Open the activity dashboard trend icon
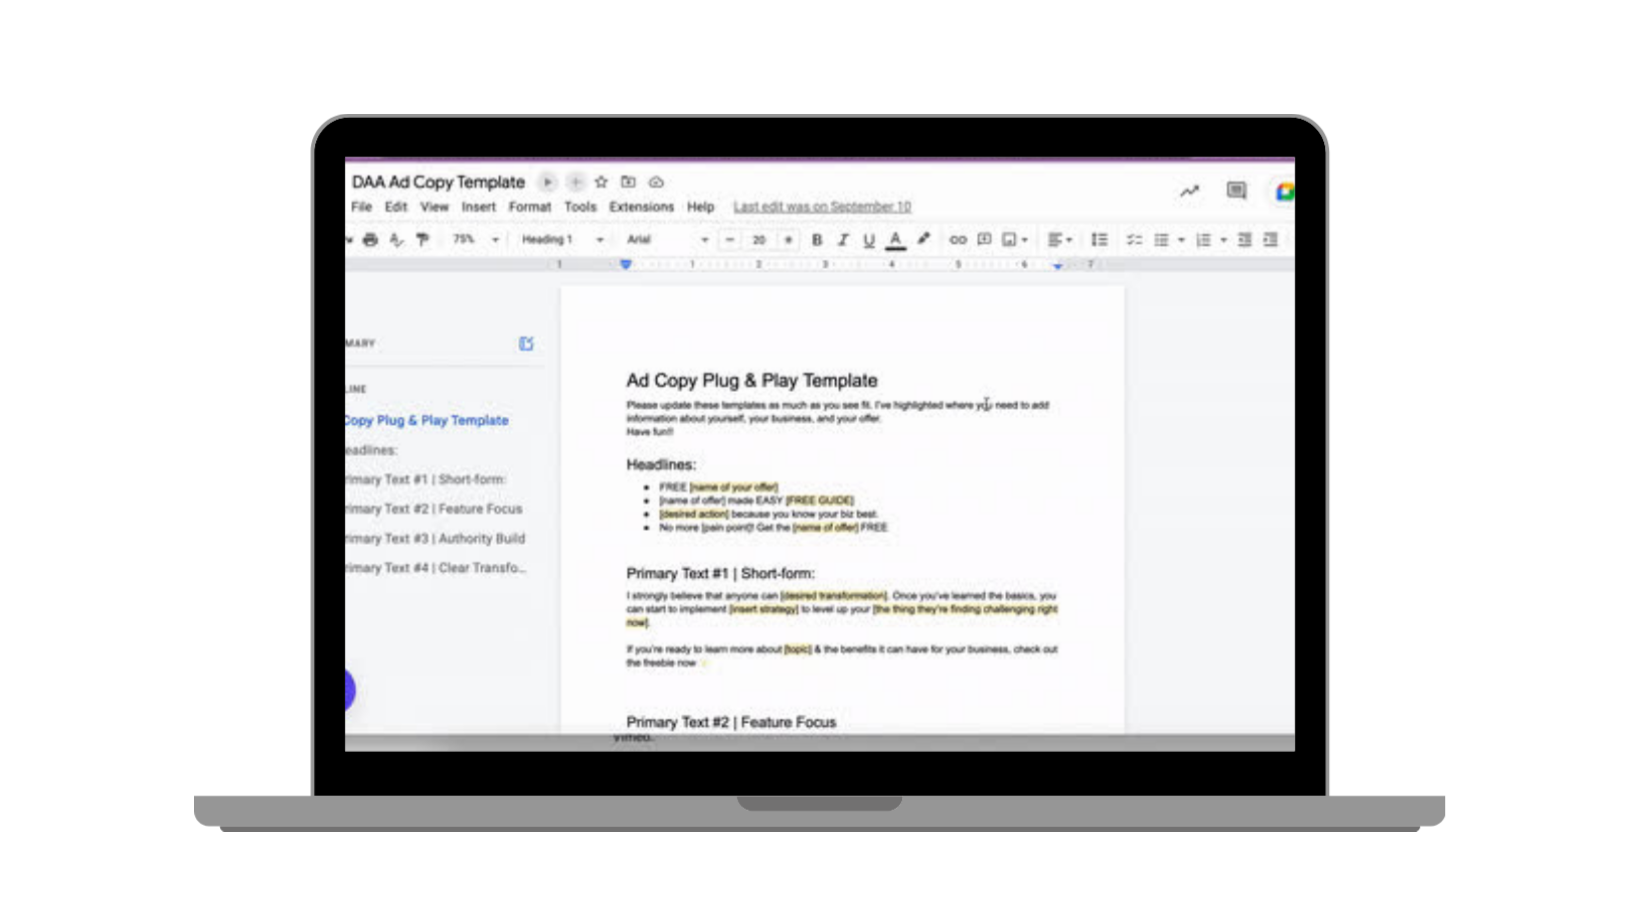This screenshot has width=1640, height=924. tap(1189, 191)
